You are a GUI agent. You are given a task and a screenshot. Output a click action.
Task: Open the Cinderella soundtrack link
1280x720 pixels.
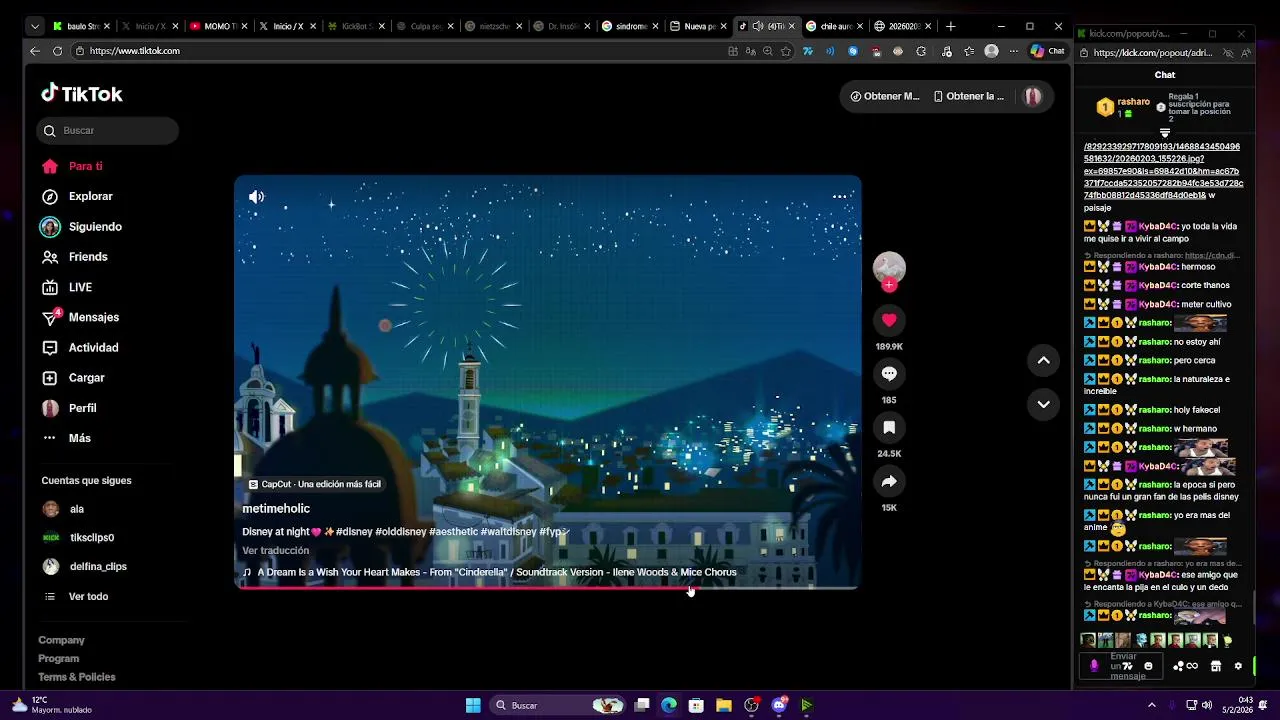point(489,573)
